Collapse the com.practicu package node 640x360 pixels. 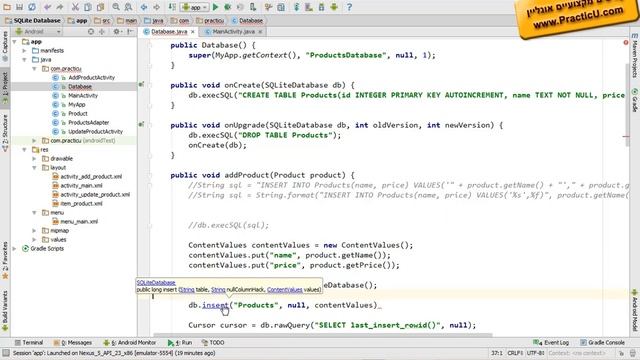(34, 69)
